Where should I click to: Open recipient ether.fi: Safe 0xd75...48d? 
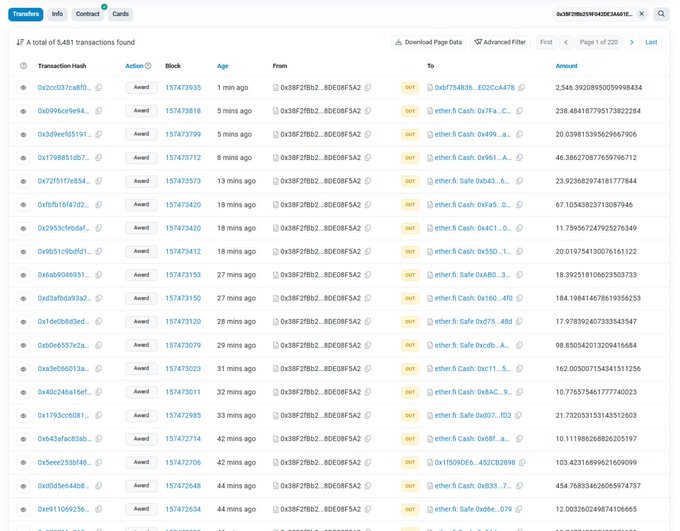473,322
